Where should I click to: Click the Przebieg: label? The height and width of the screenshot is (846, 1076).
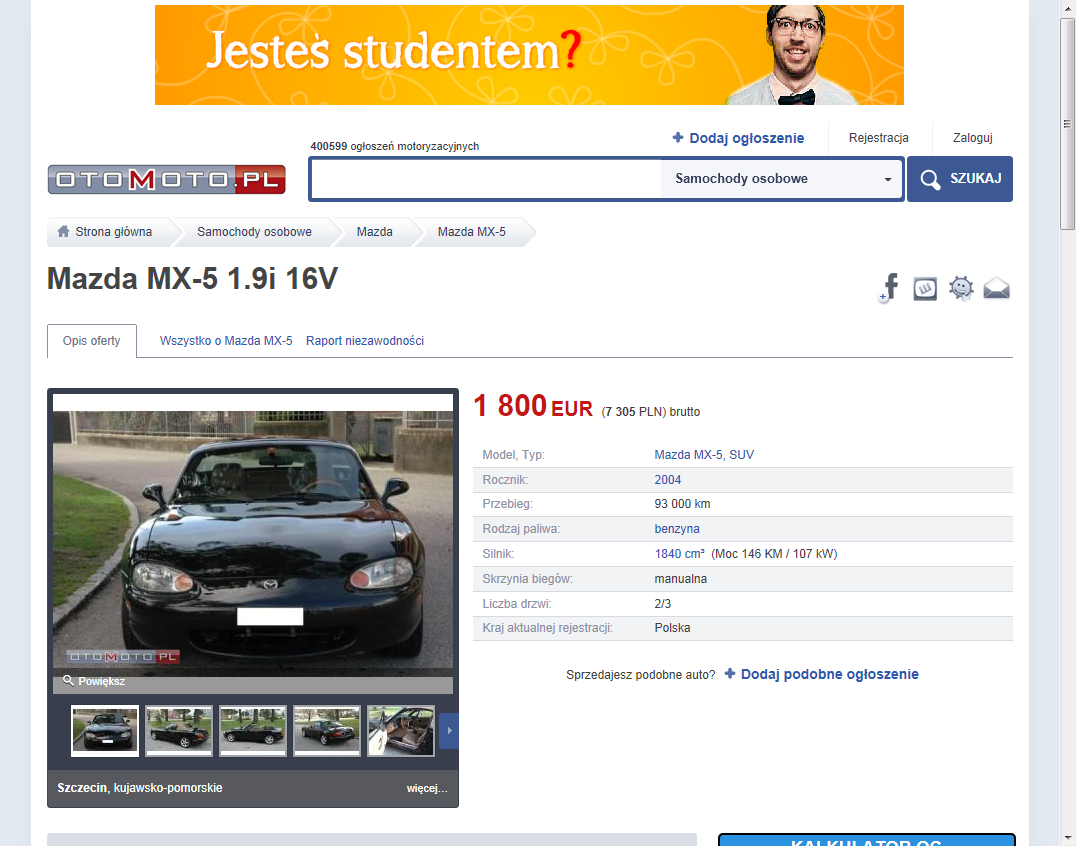pyautogui.click(x=507, y=504)
